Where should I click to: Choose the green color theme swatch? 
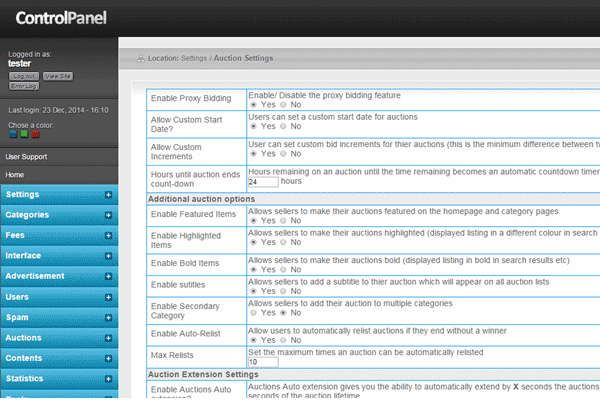coord(23,133)
